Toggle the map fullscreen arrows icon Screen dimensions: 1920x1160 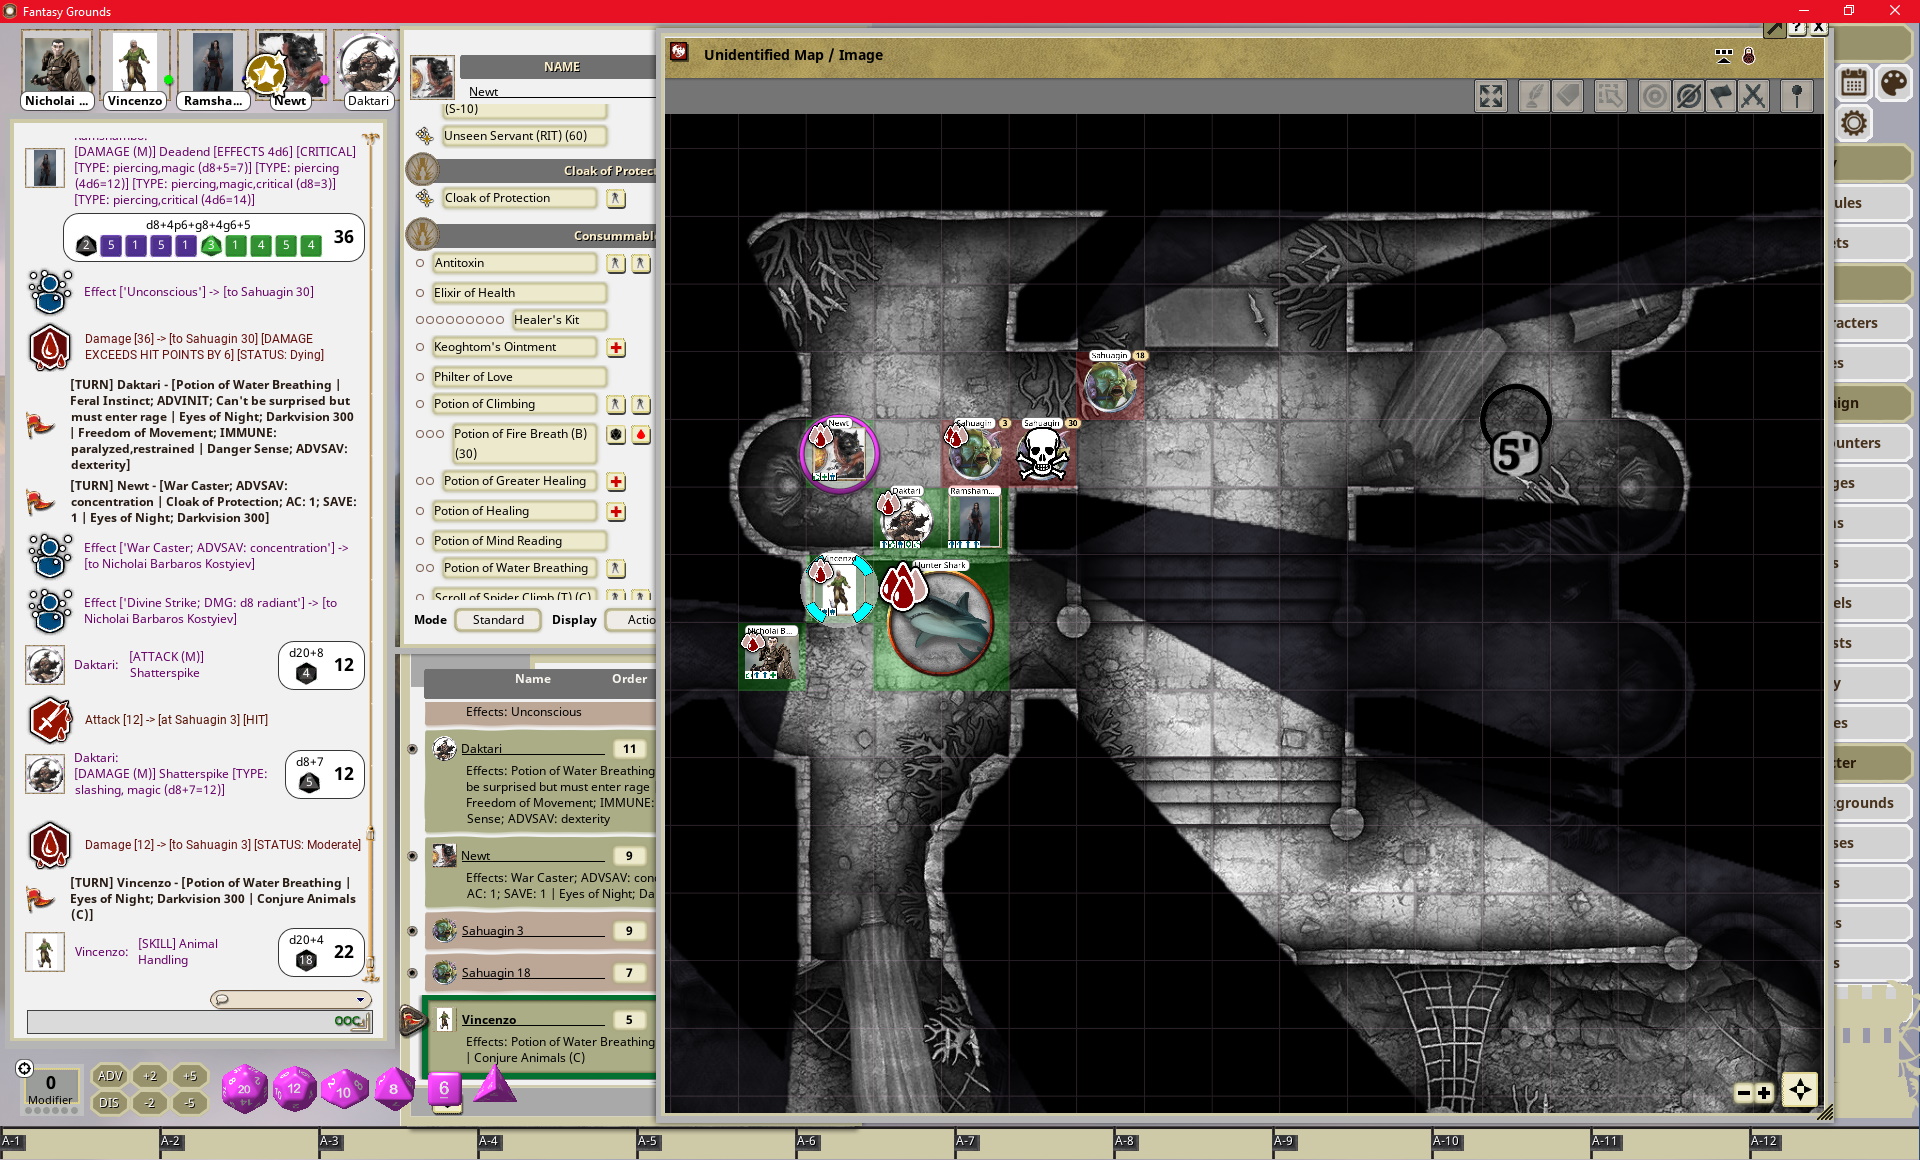pos(1491,96)
